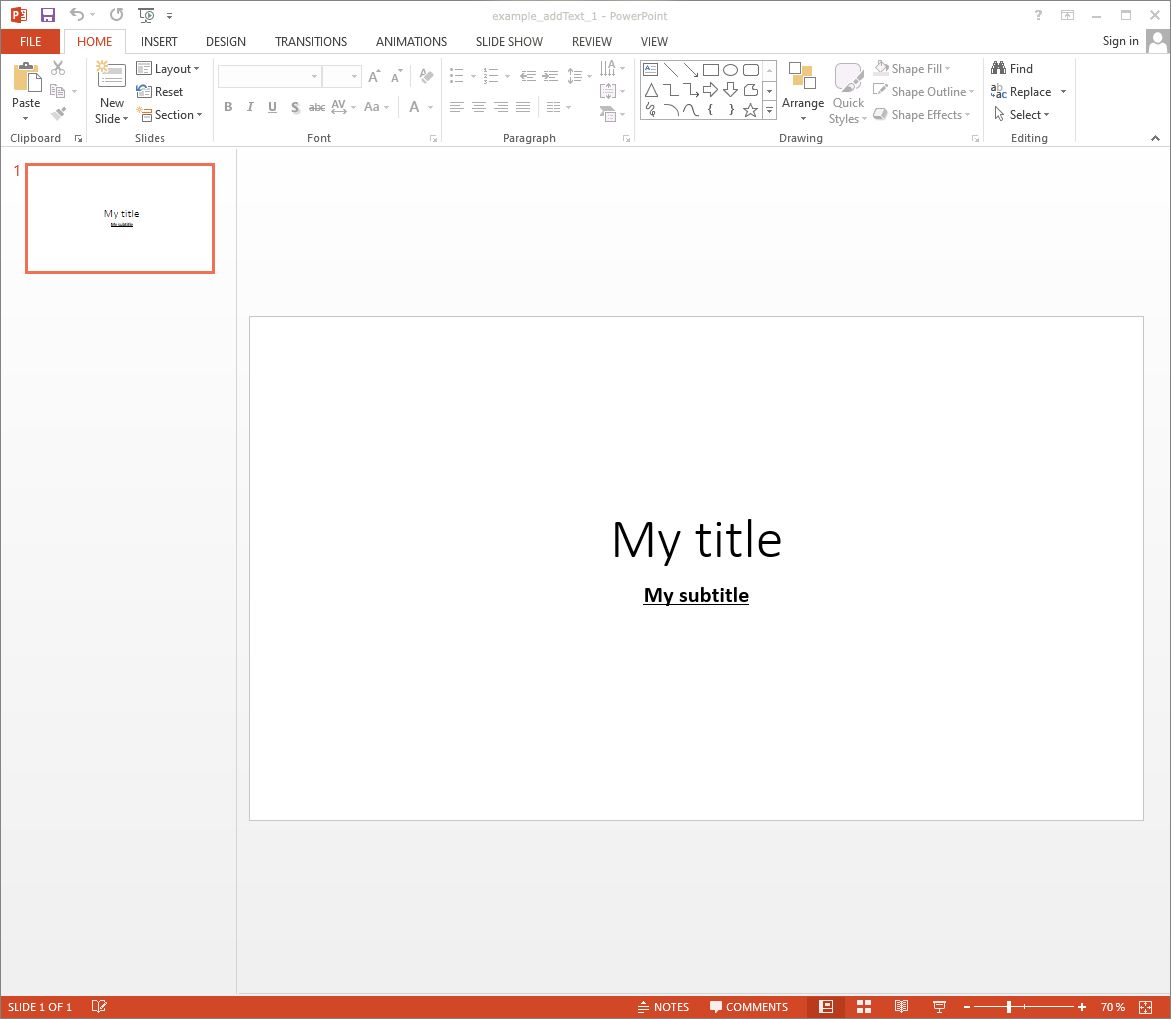
Task: Open the PowerPoint Help question mark
Action: tap(1038, 15)
